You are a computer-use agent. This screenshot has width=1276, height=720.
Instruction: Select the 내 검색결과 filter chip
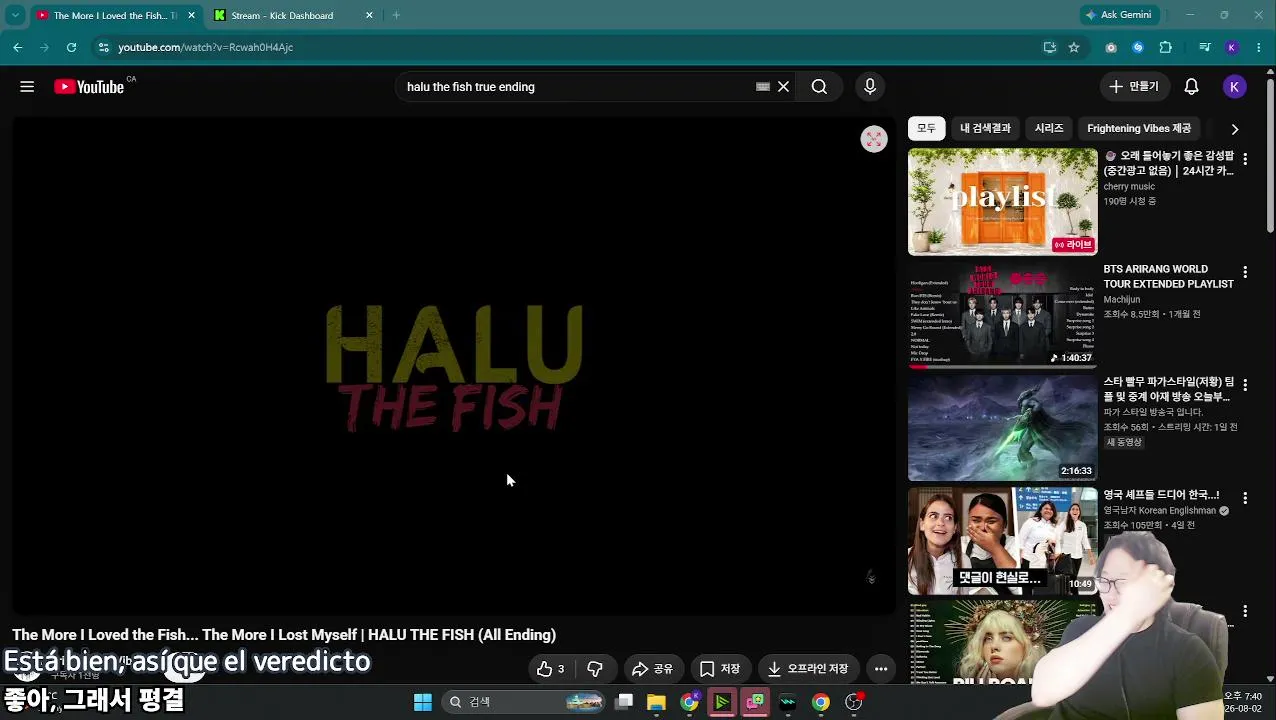coord(985,128)
